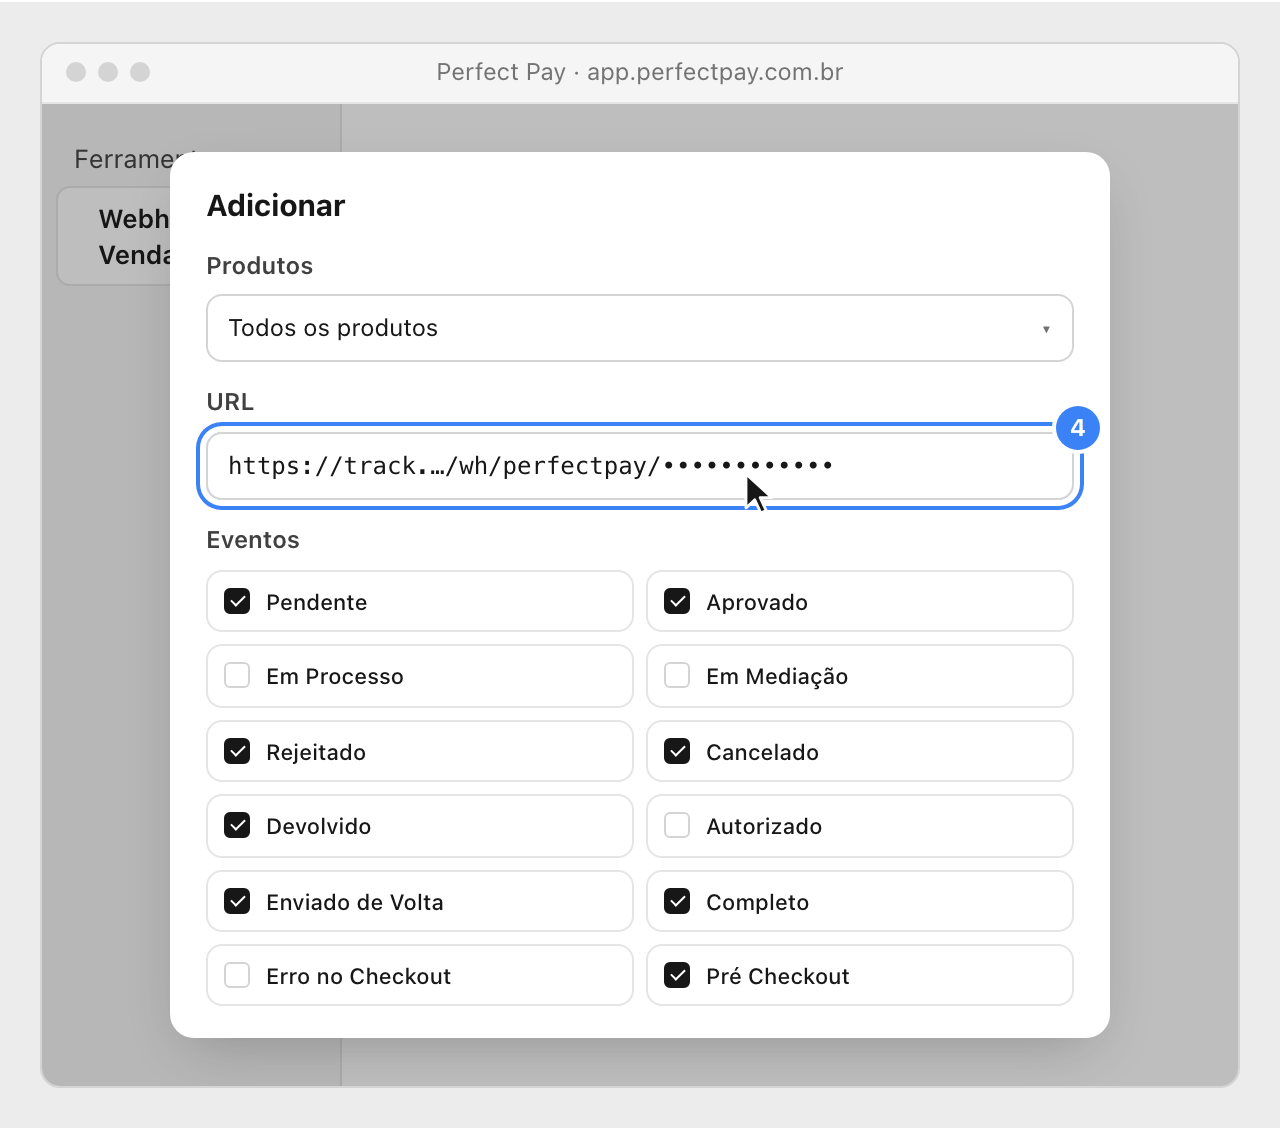The height and width of the screenshot is (1130, 1280).
Task: Enable the Em Mediação event
Action: [677, 675]
